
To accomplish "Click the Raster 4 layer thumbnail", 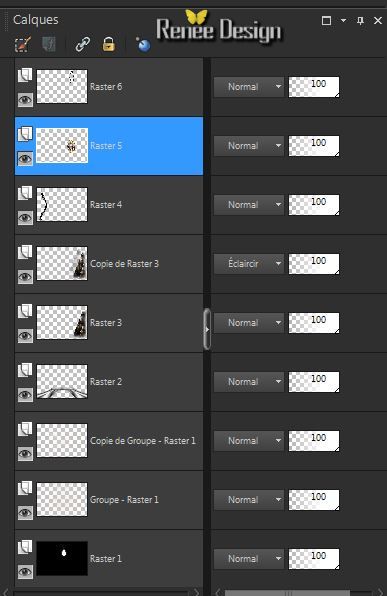I will pos(62,204).
